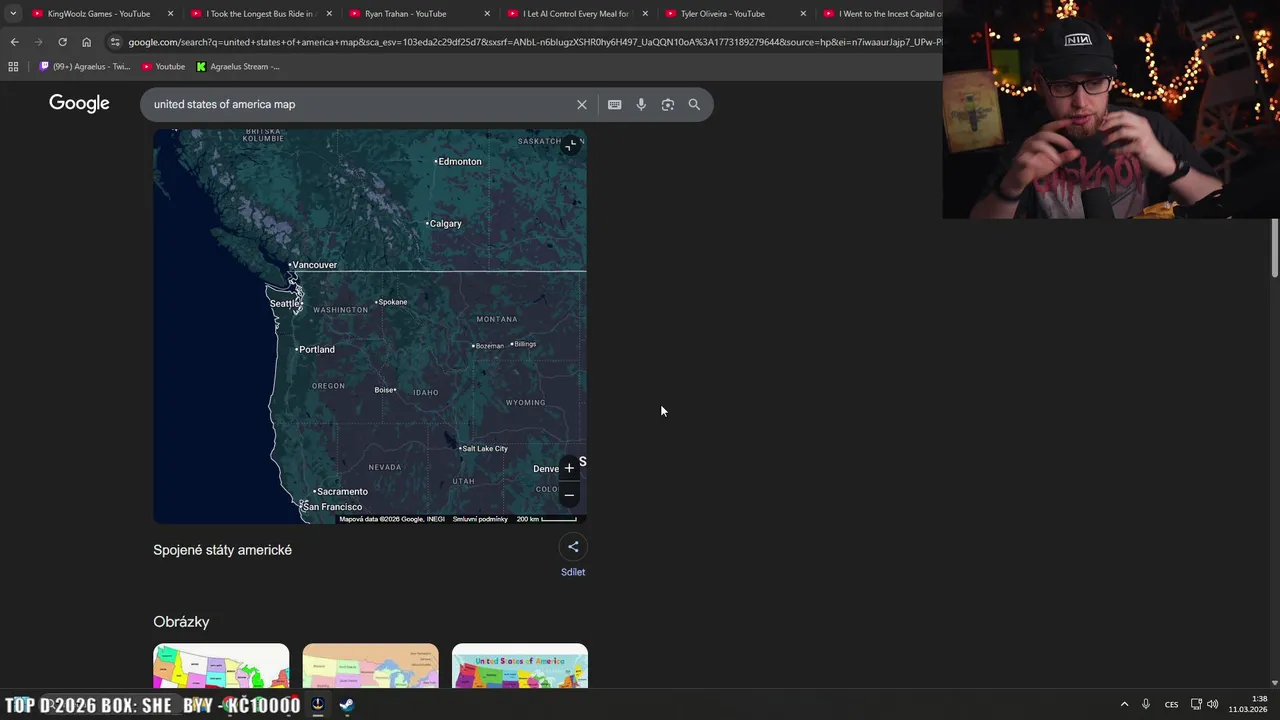Click the Portland label on the map
This screenshot has height=720, width=1280.
[x=316, y=349]
